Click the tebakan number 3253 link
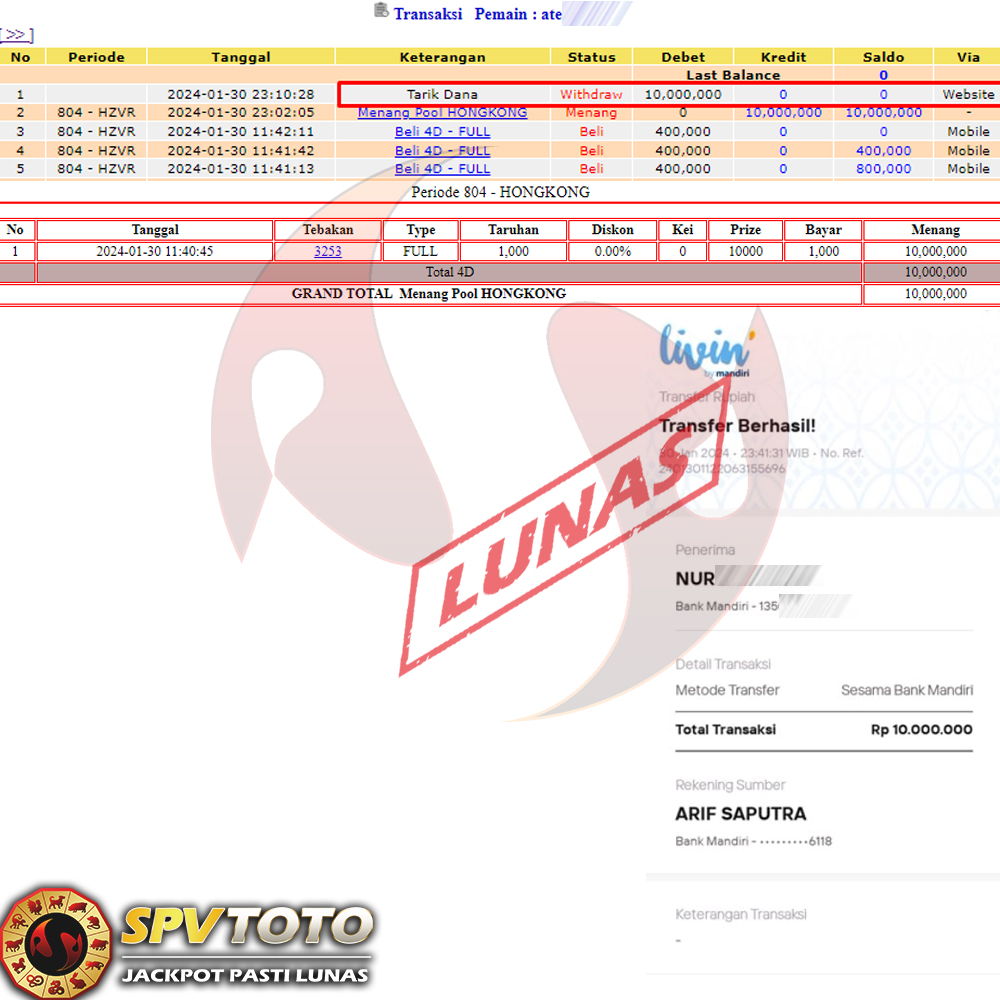1000x1000 pixels. (328, 252)
